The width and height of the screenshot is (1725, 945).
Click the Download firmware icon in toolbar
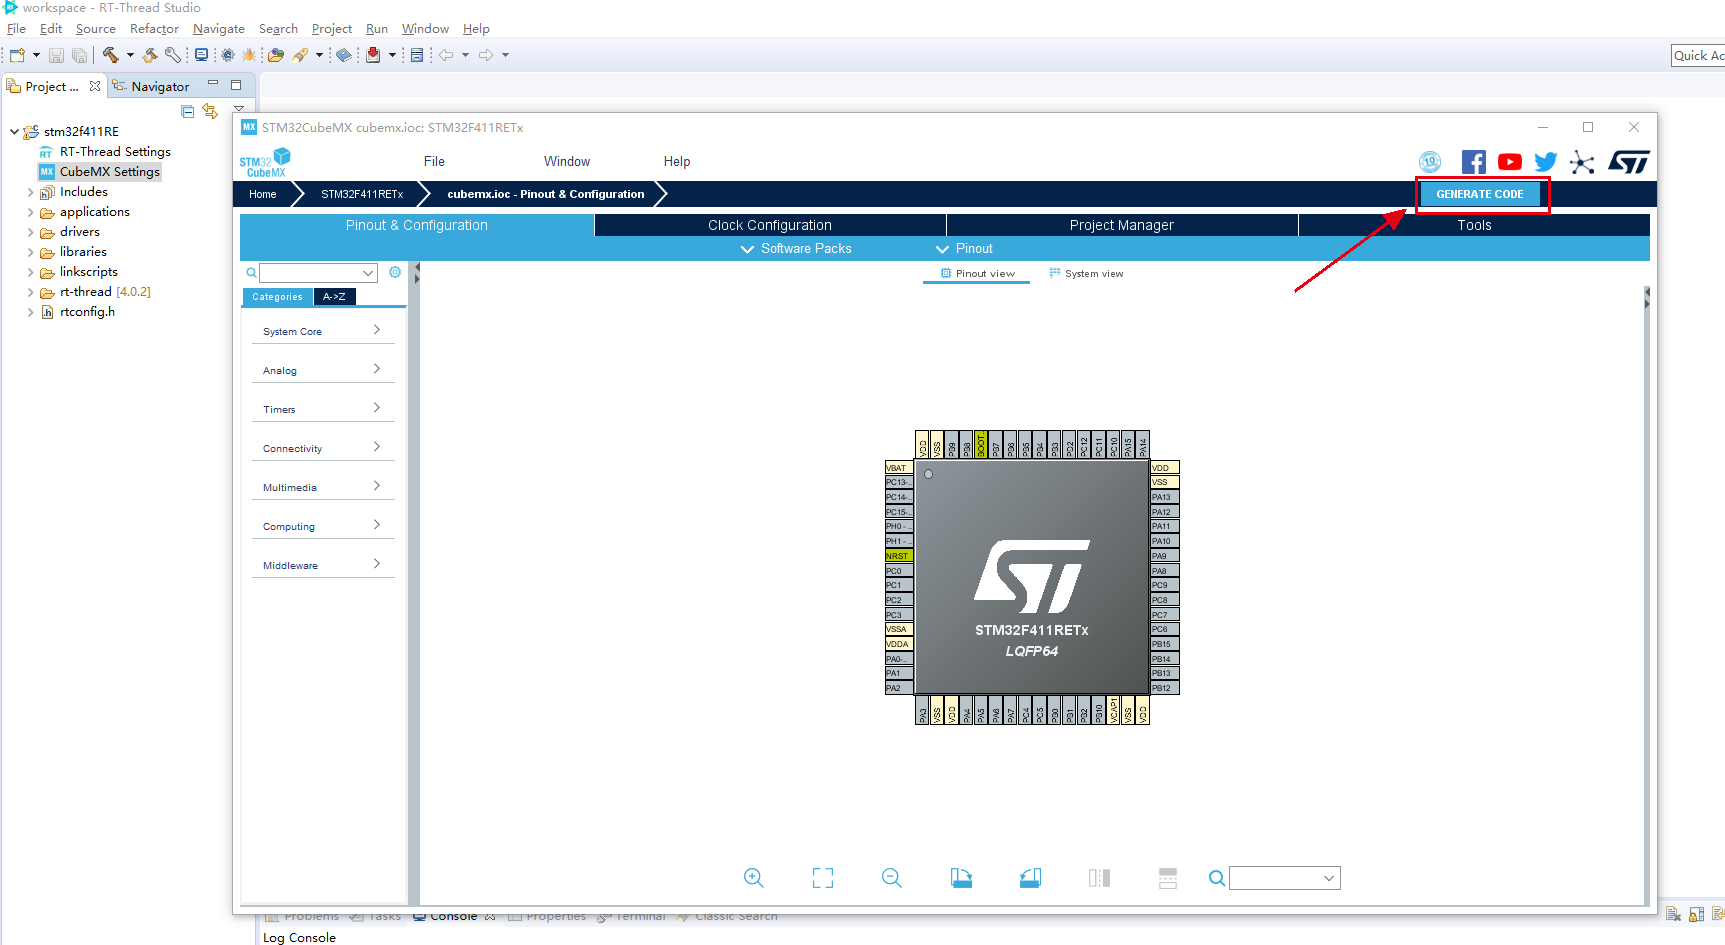(x=373, y=55)
